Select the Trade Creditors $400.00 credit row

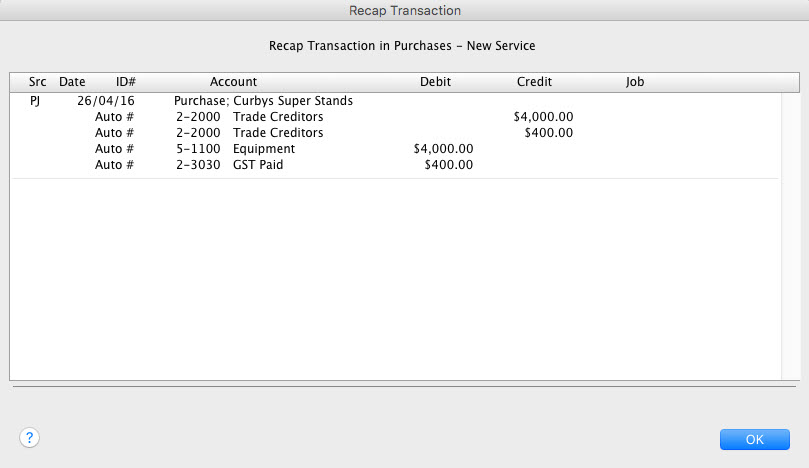[395, 133]
